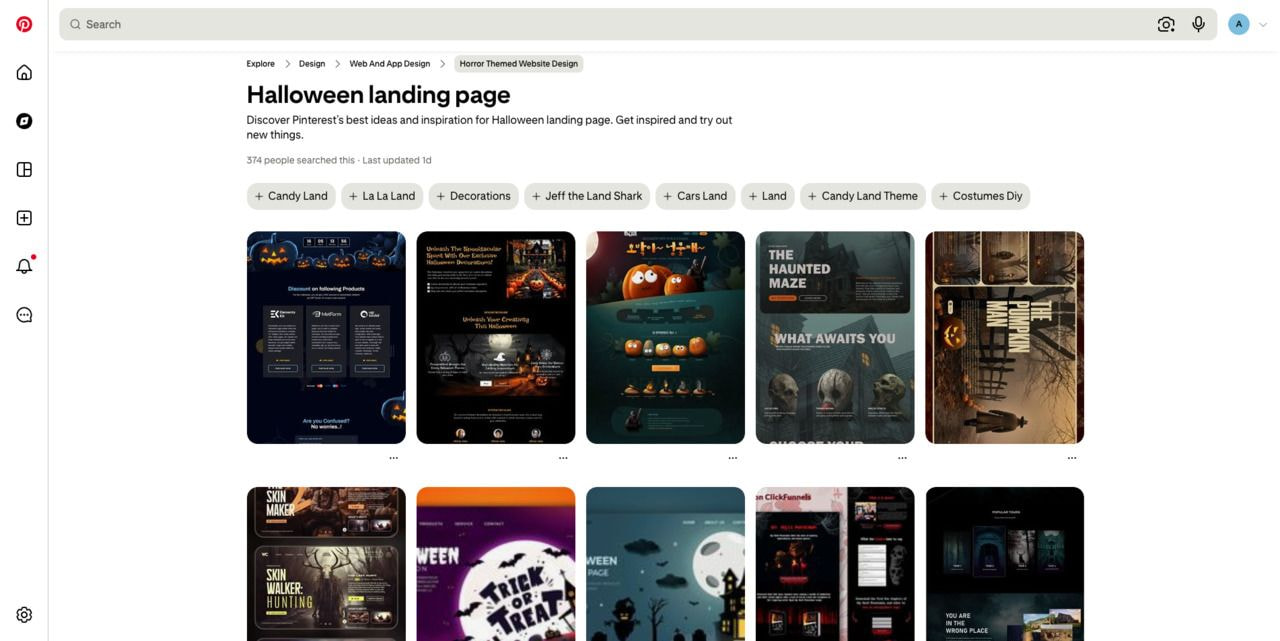This screenshot has width=1280, height=641.
Task: Open the Trick or Treat purple pin
Action: click(x=496, y=564)
